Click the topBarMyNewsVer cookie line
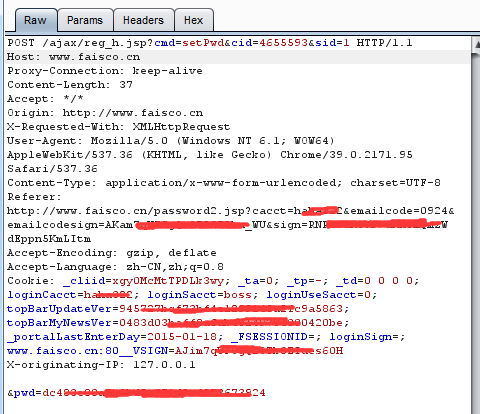This screenshot has width=480, height=414. [178, 323]
